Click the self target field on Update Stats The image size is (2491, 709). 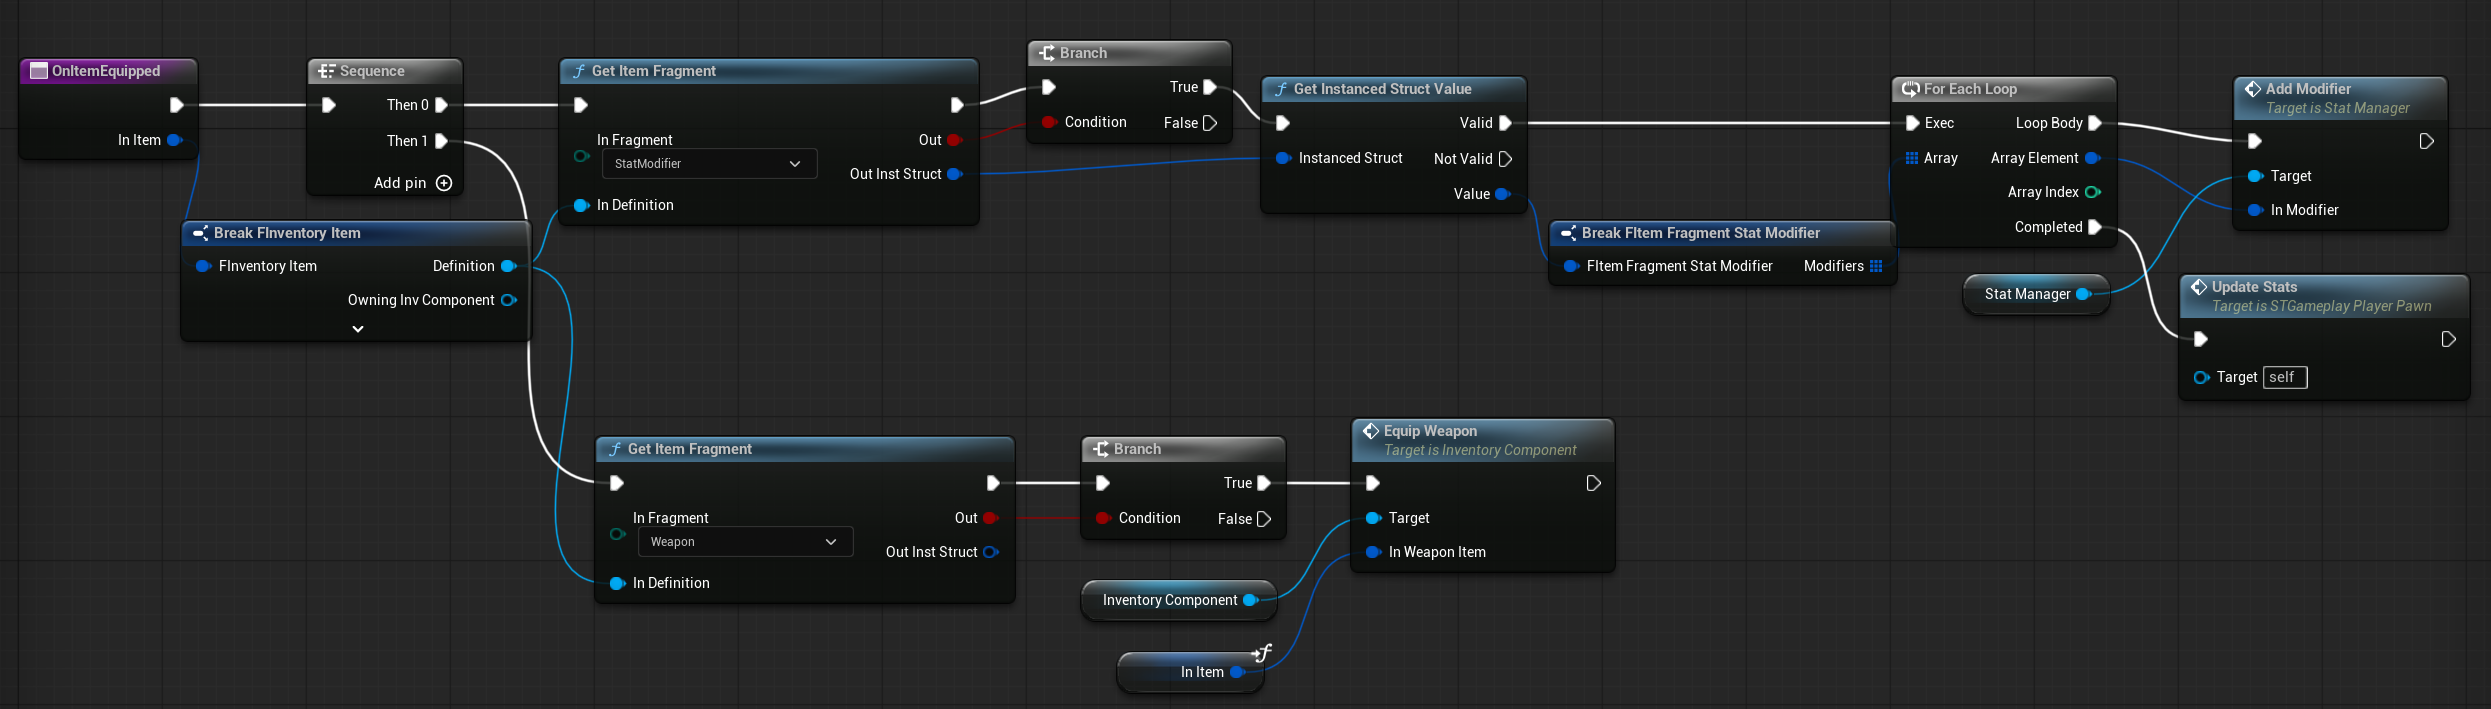tap(2284, 377)
